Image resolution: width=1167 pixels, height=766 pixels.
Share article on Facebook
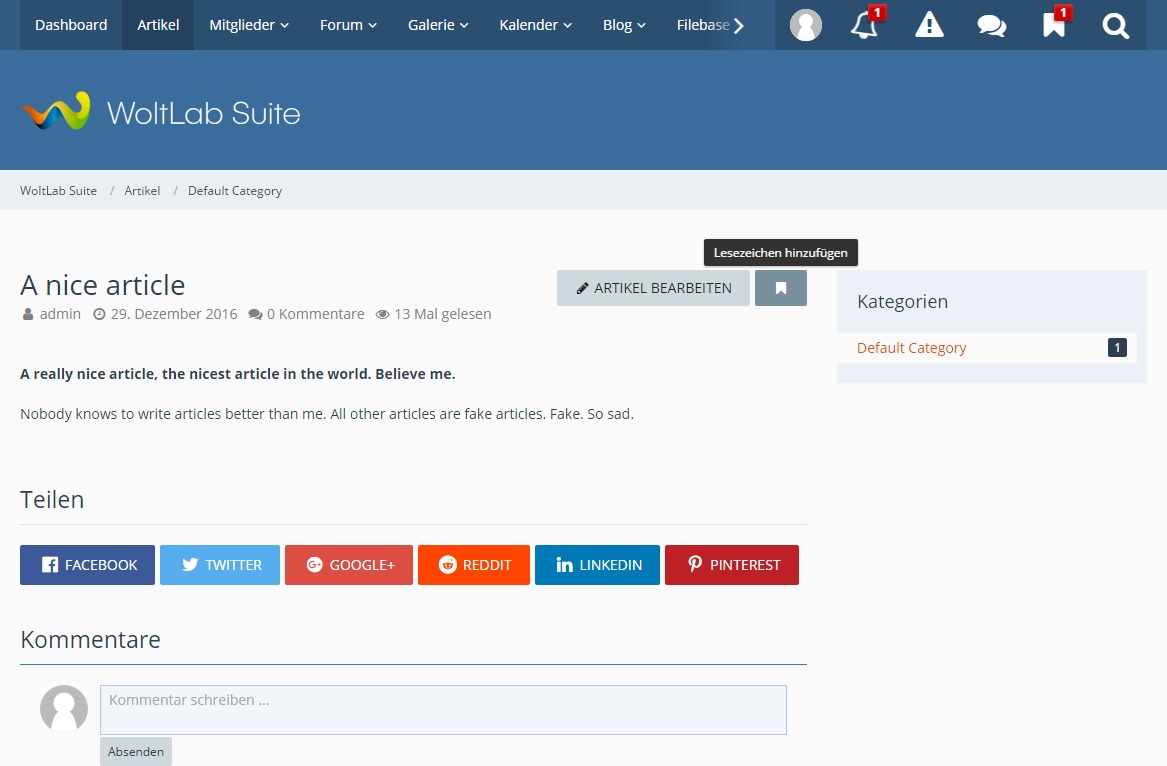click(87, 565)
